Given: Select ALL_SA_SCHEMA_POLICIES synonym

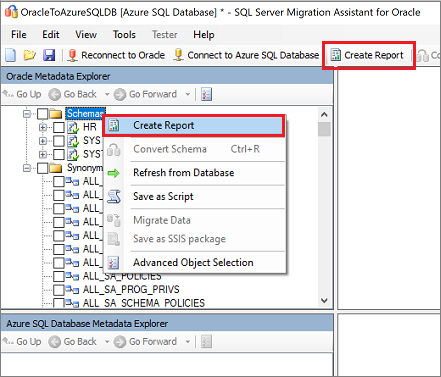Looking at the screenshot, I should tap(144, 303).
